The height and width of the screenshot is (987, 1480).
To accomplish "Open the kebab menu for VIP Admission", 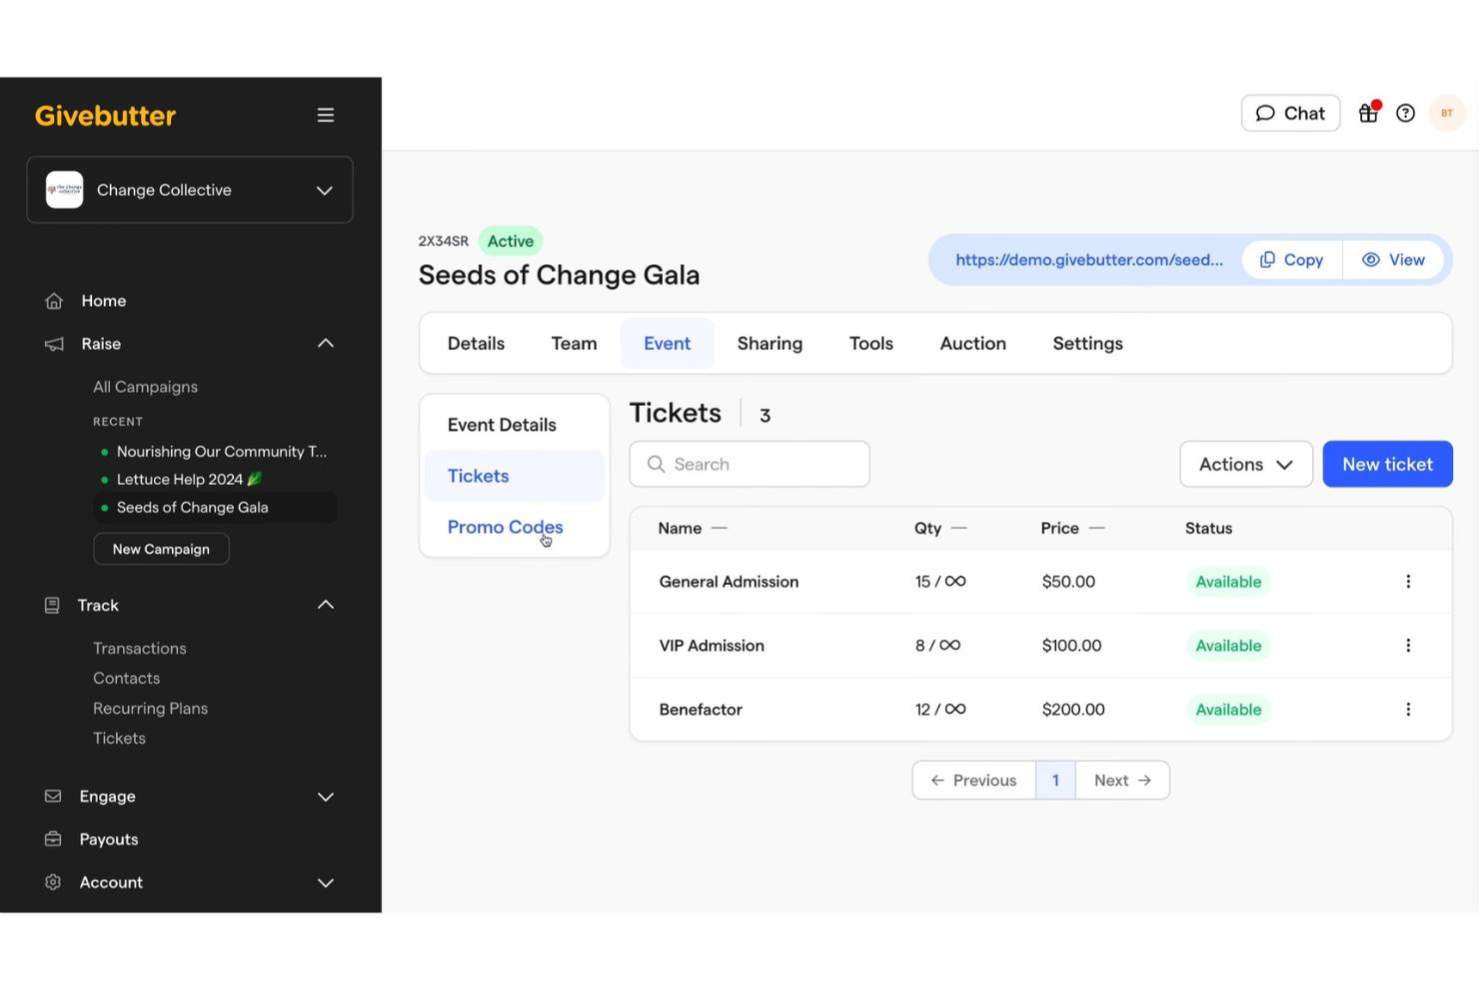I will point(1408,645).
